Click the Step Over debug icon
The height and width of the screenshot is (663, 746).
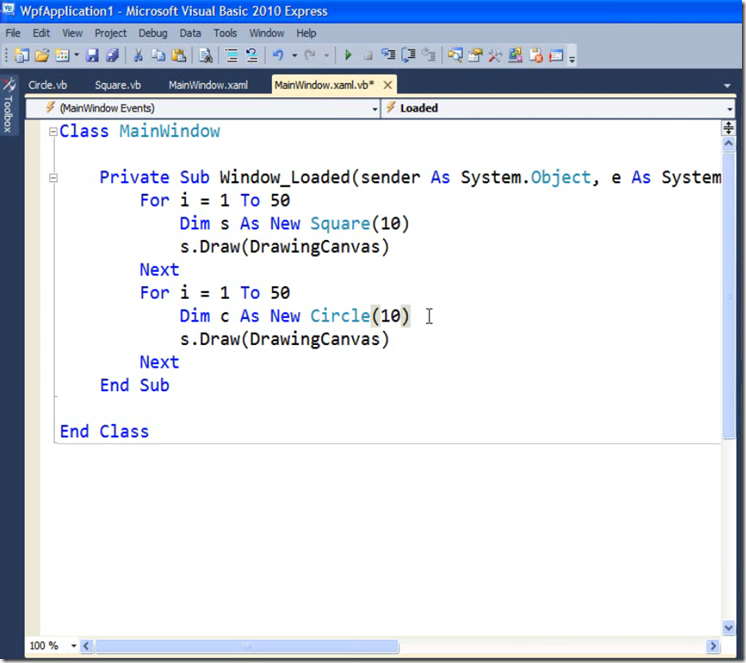(x=408, y=56)
